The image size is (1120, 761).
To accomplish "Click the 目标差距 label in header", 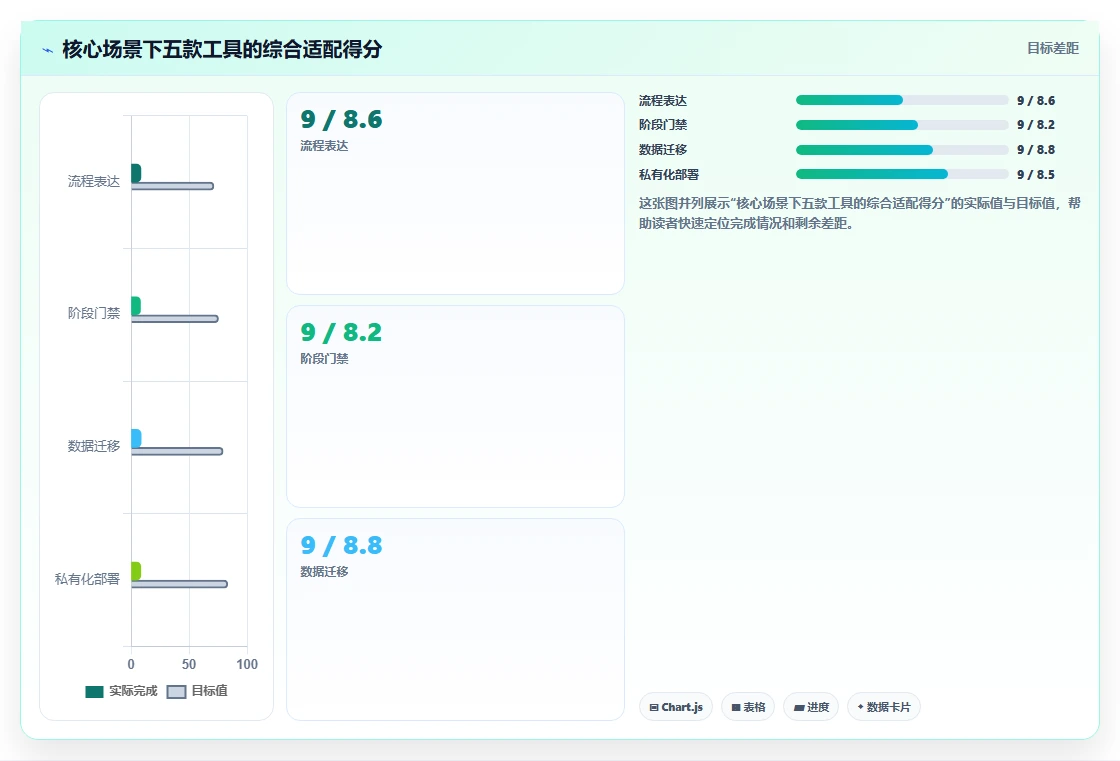I will point(1052,48).
